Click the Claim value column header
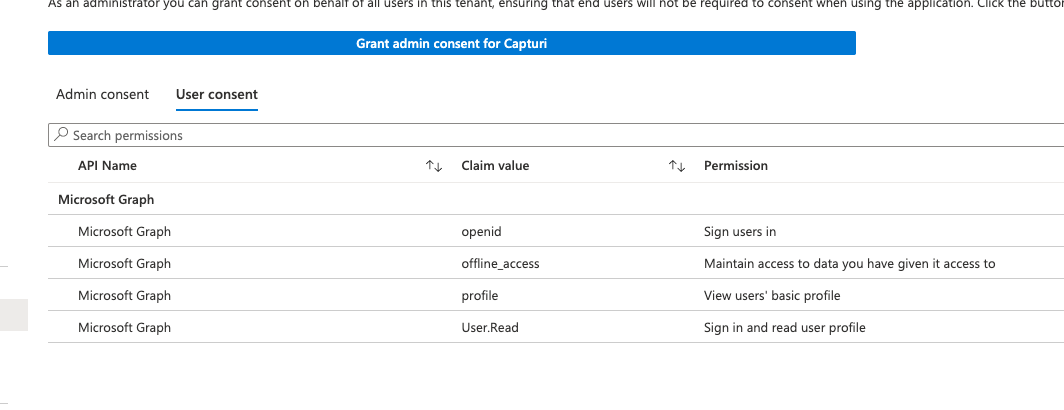Image resolution: width=1064 pixels, height=410 pixels. 495,165
